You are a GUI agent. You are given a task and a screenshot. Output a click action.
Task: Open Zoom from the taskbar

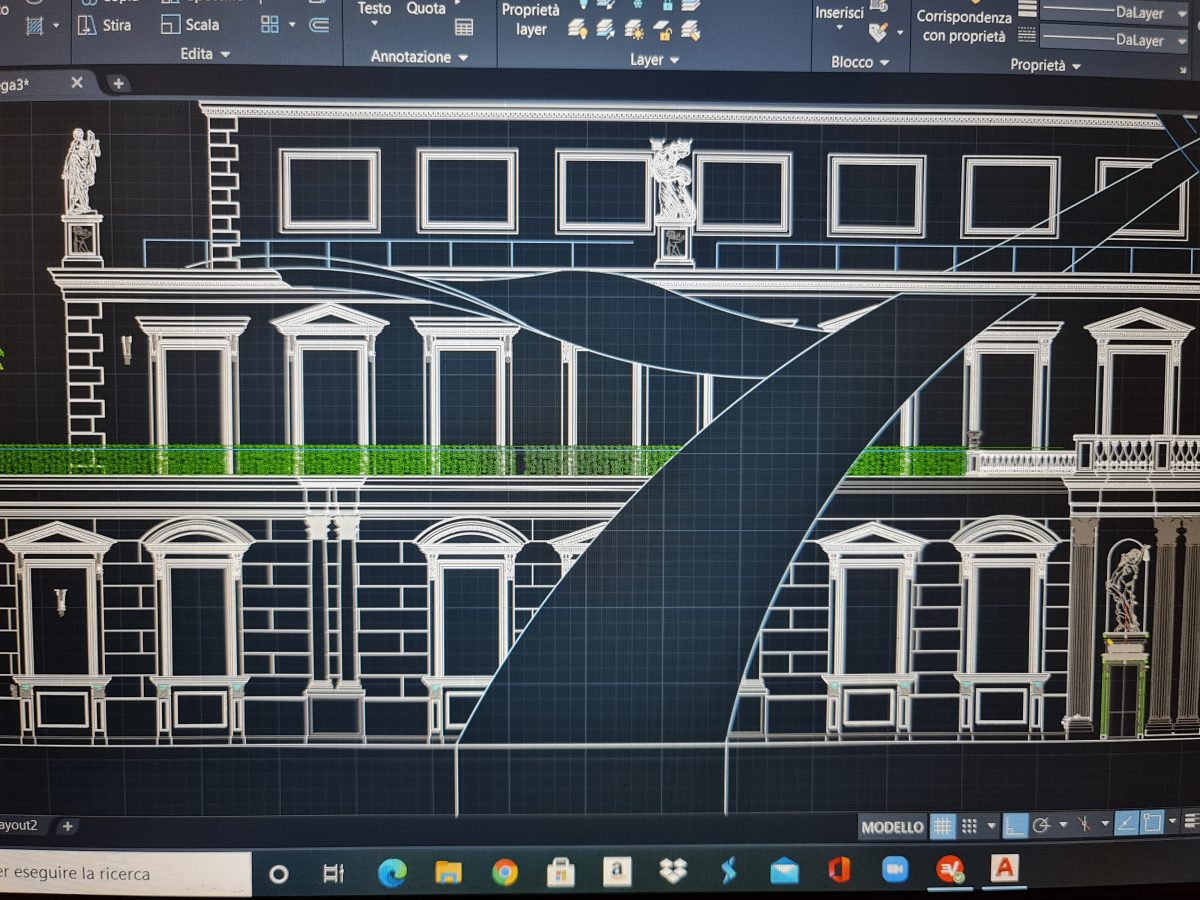[x=894, y=870]
